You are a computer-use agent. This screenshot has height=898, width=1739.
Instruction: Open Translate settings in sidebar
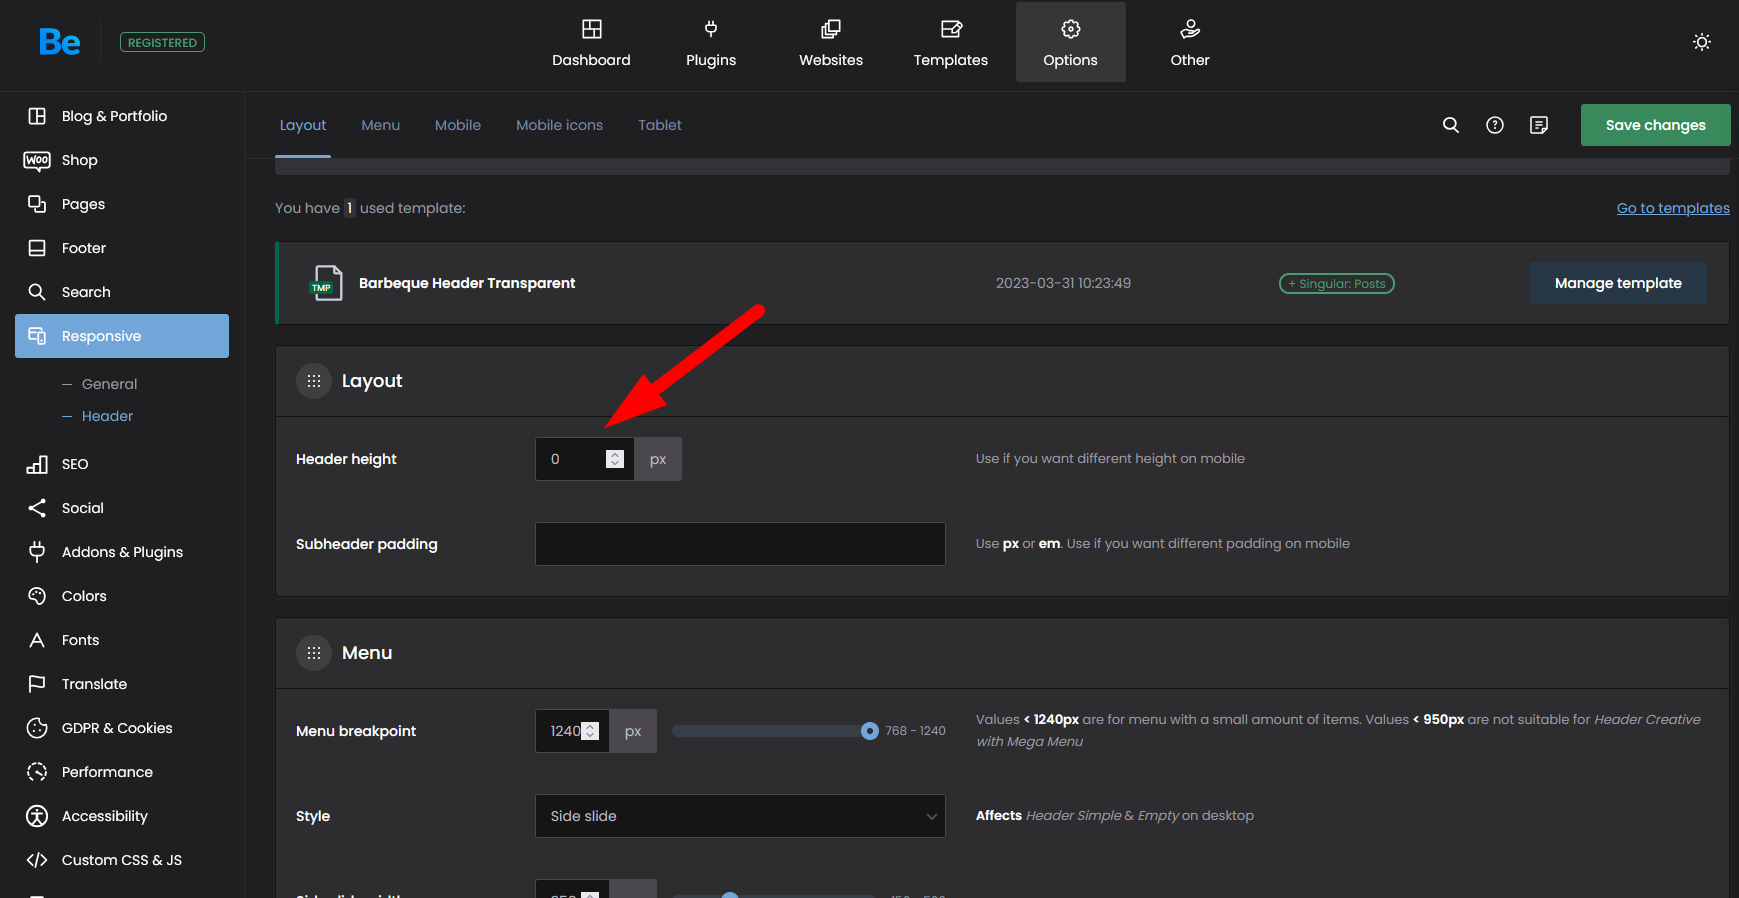122,684
